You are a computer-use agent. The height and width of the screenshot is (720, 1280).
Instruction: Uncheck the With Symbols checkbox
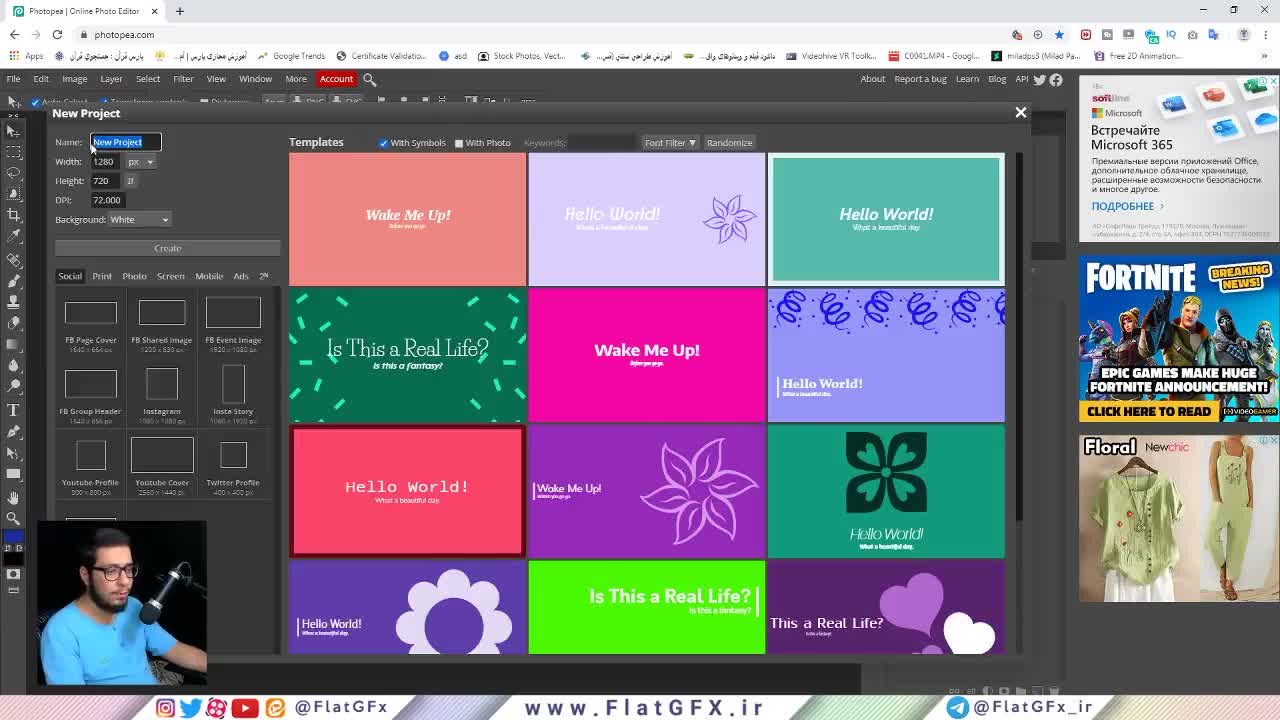click(383, 143)
